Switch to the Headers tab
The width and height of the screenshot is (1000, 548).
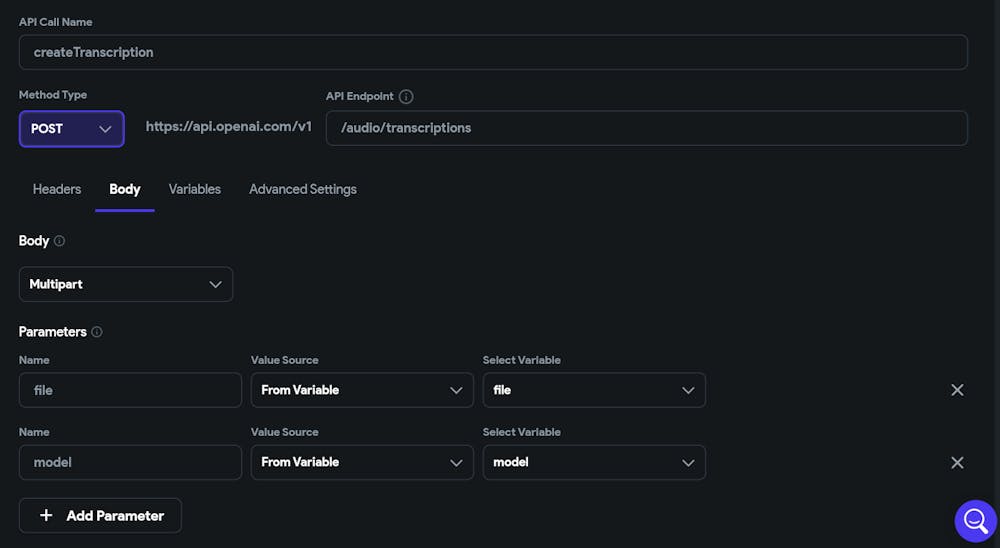(x=57, y=189)
